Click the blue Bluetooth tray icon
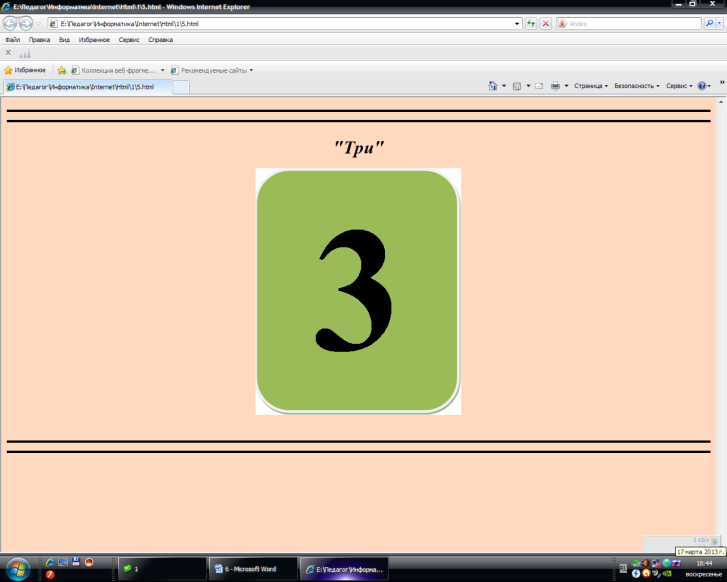The image size is (727, 582). click(636, 574)
